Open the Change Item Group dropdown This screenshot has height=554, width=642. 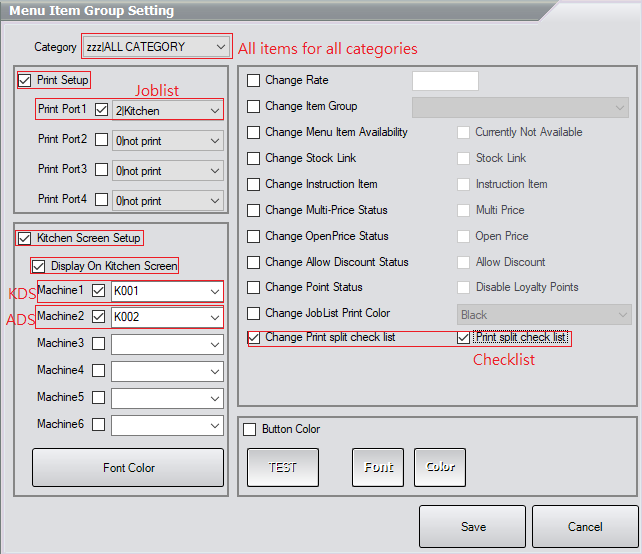(x=520, y=107)
